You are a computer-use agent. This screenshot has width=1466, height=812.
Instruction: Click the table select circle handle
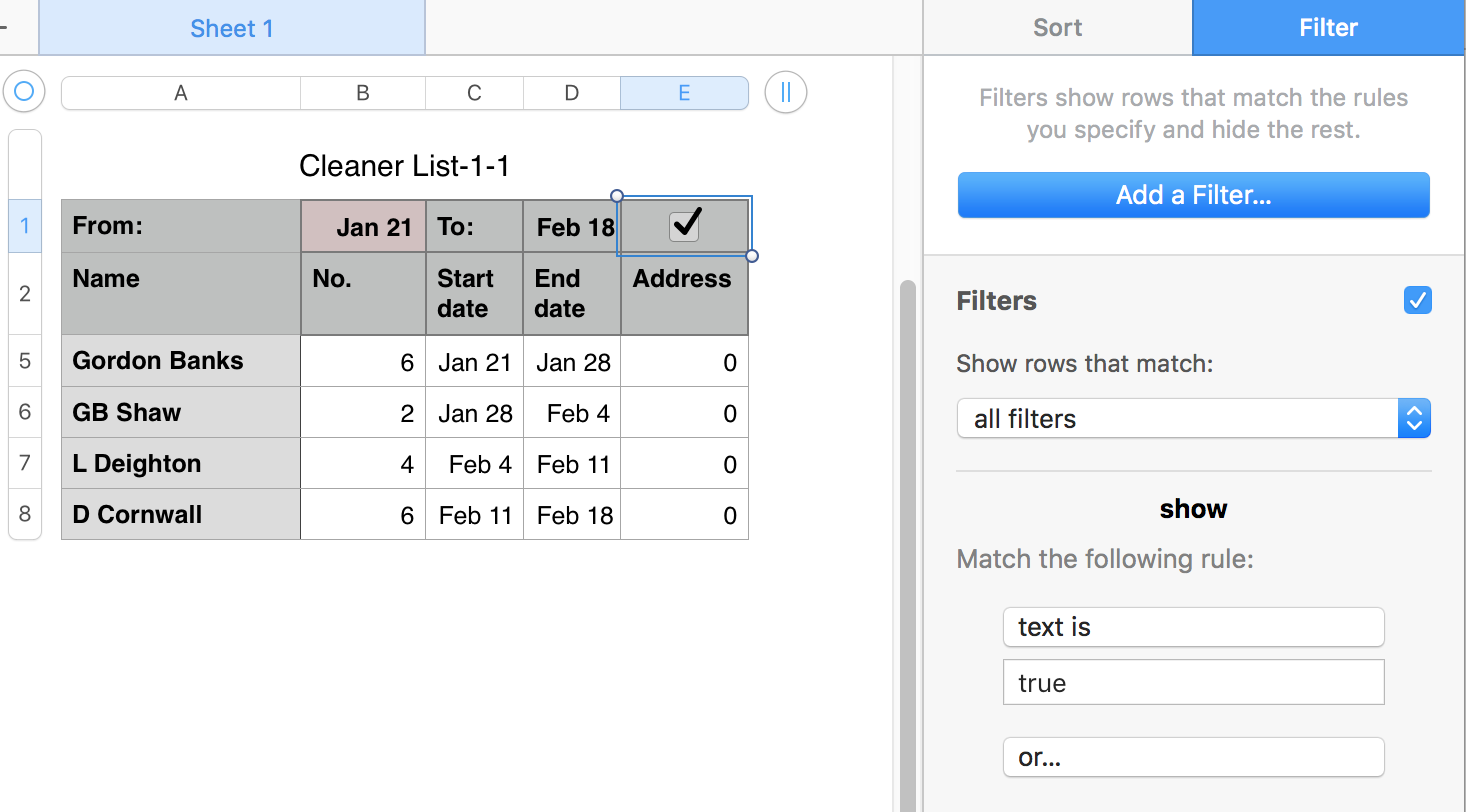coord(24,93)
